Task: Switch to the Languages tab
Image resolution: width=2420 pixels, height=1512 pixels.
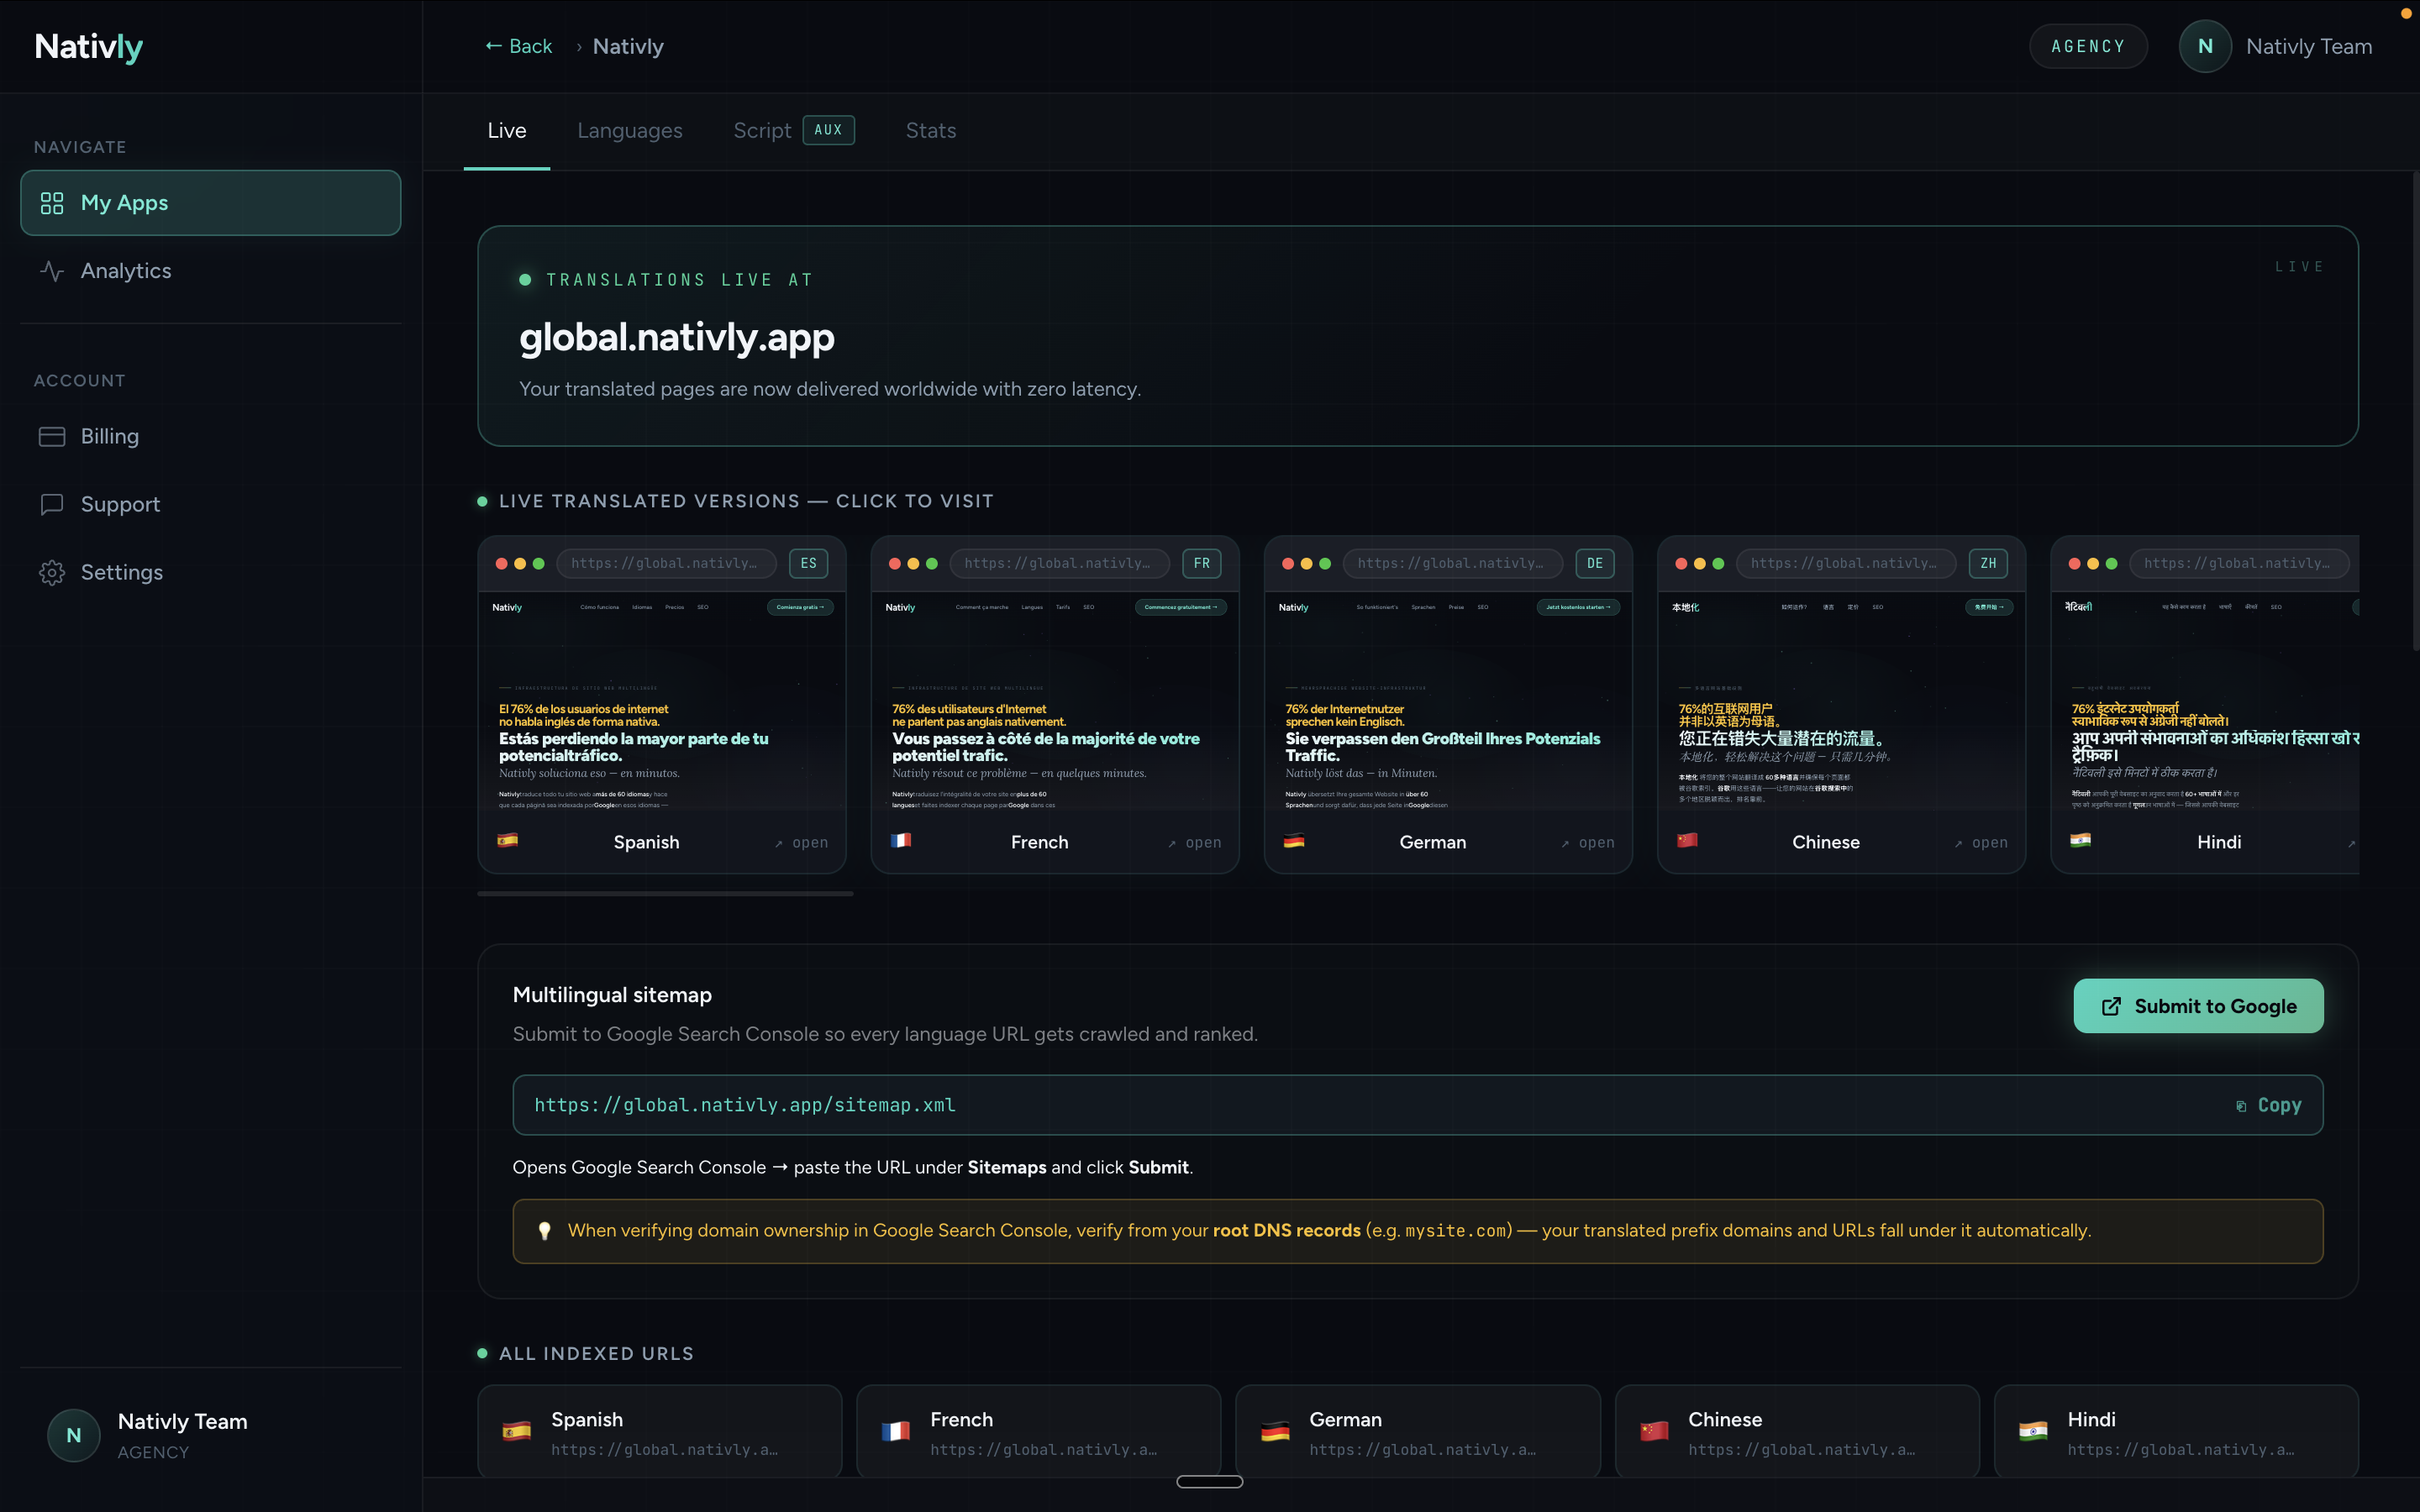Action: 629,131
